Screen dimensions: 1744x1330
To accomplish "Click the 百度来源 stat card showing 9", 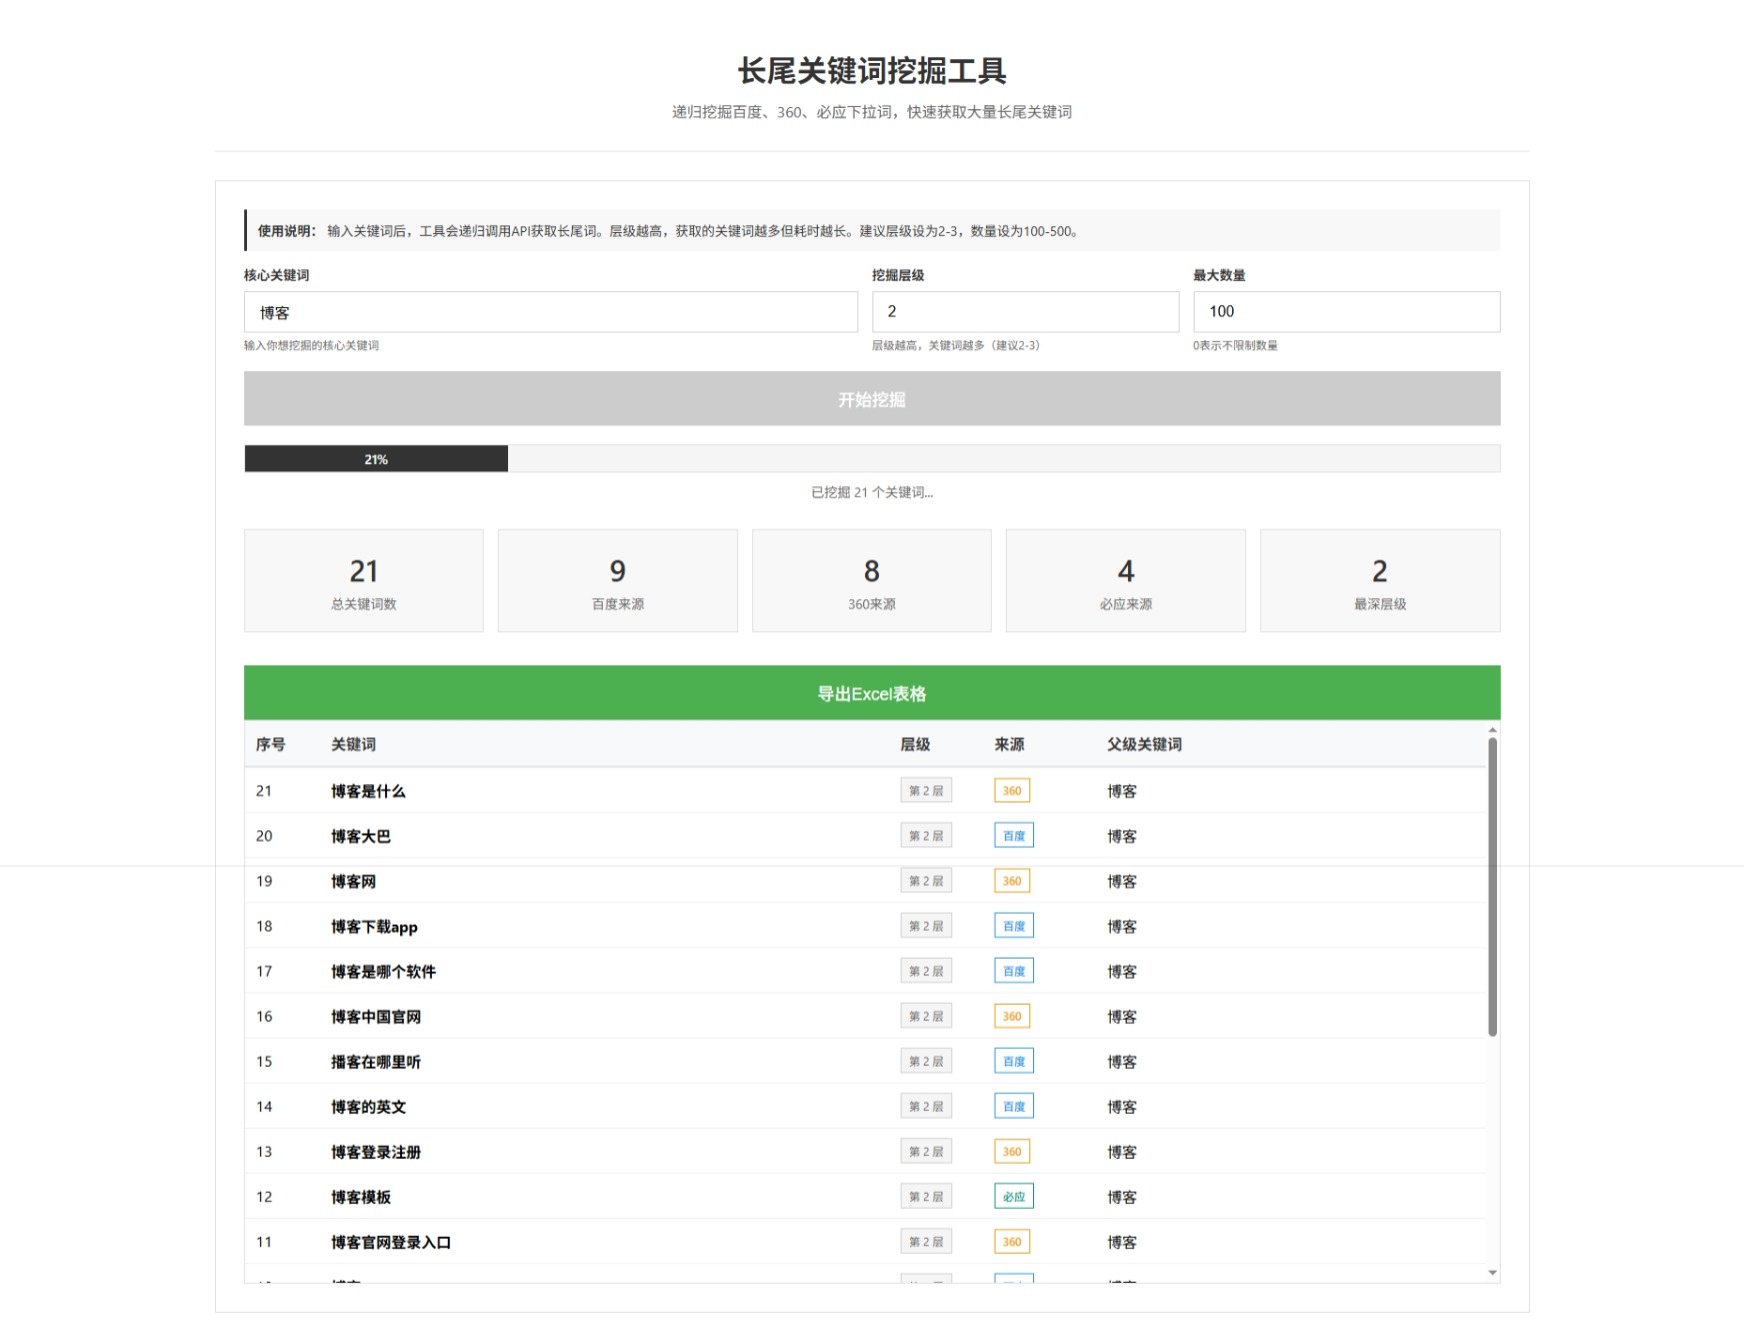I will (x=617, y=580).
